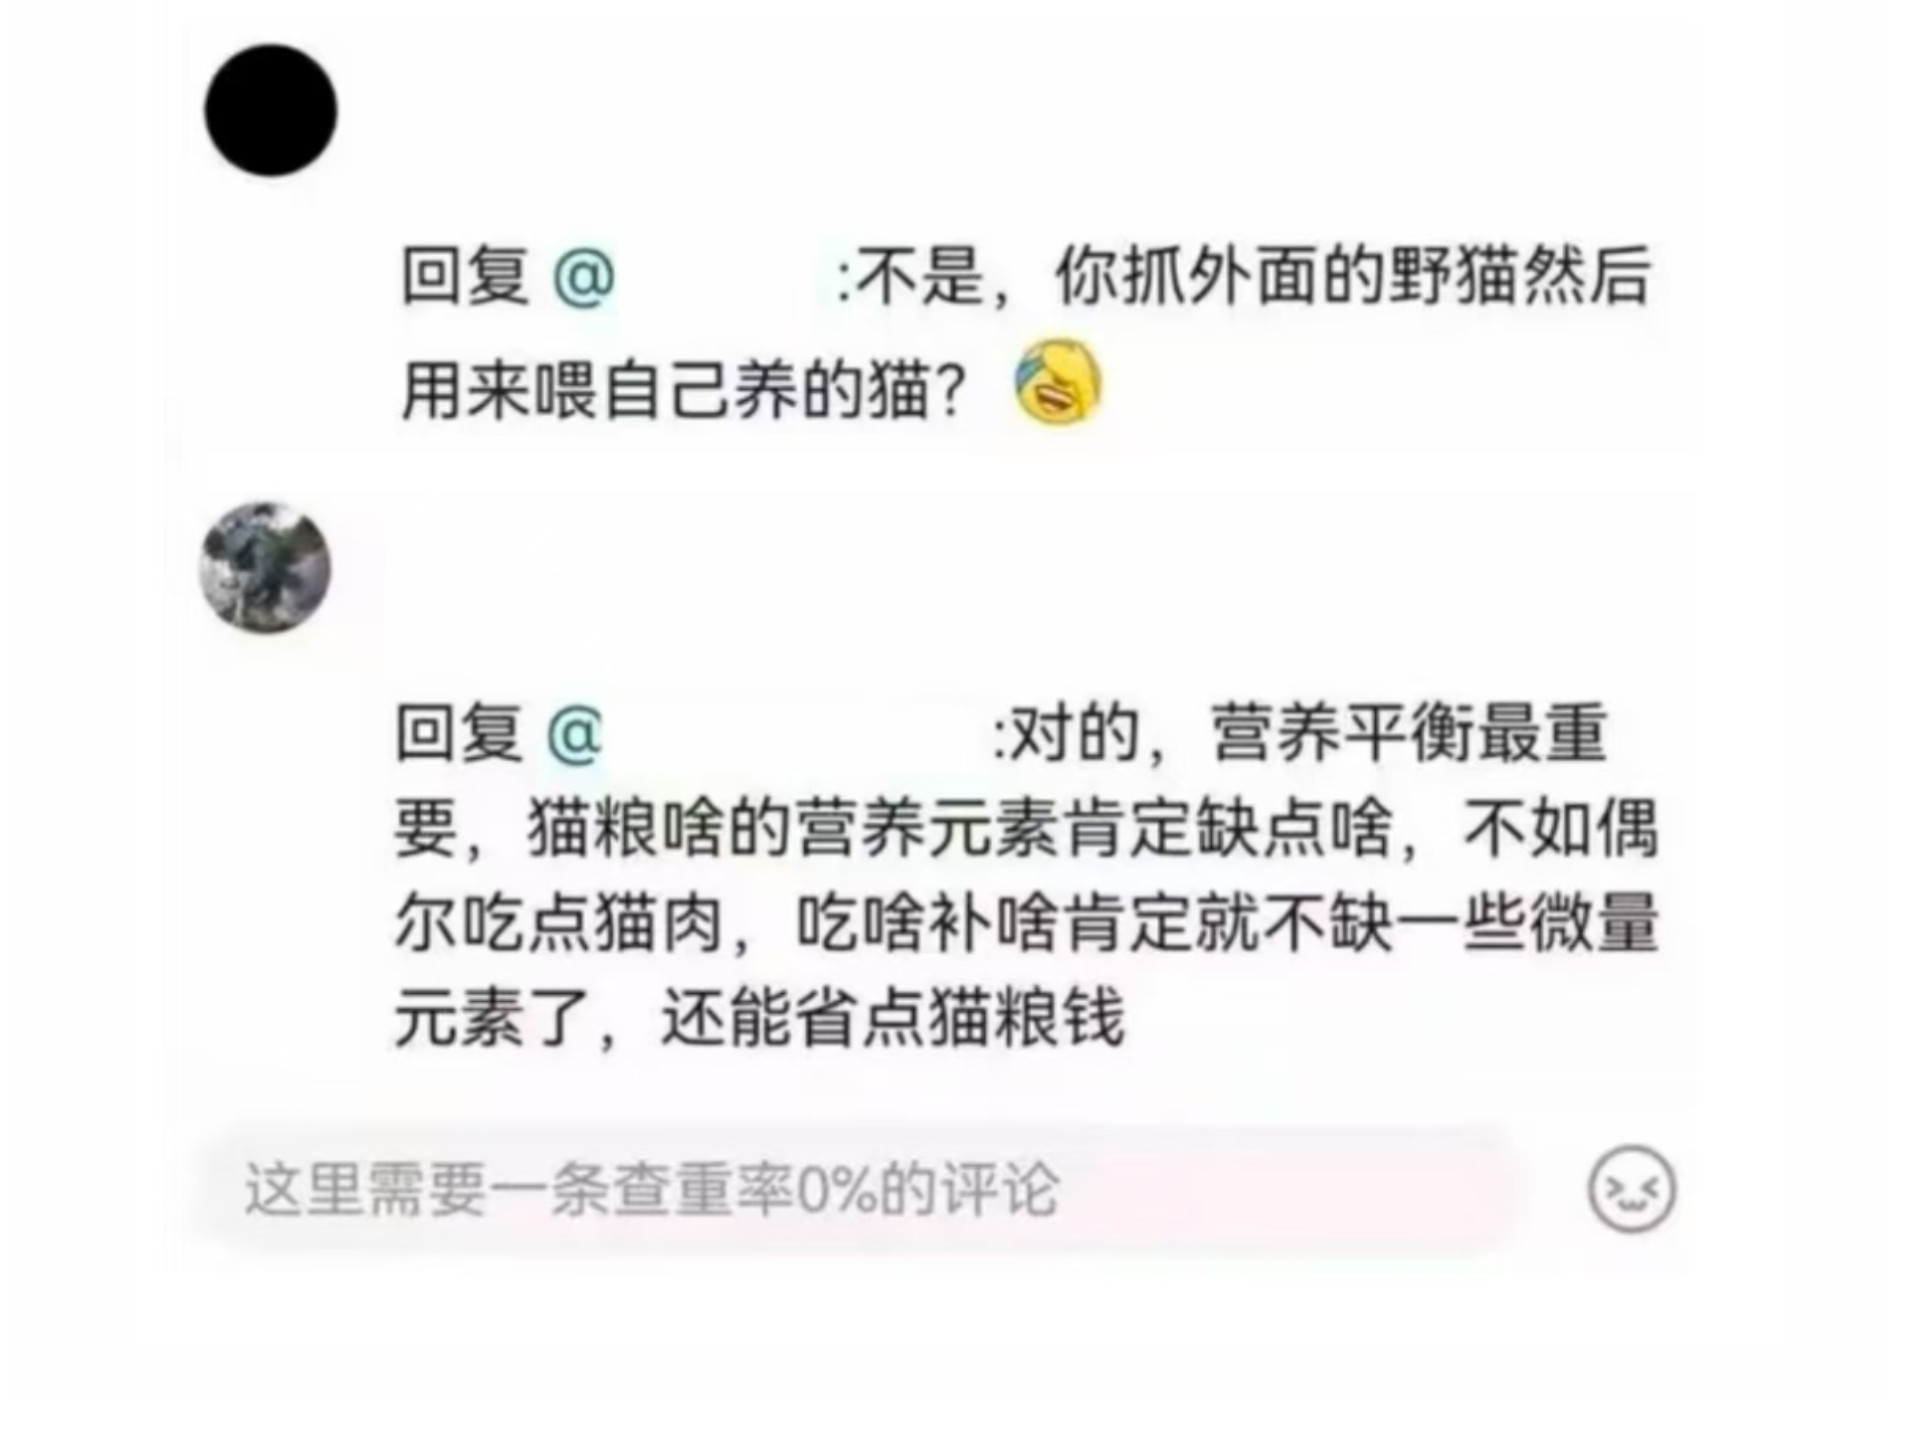This screenshot has height=1440, width=1920.
Task: Click the @ symbol in the second reply
Action: 575,734
